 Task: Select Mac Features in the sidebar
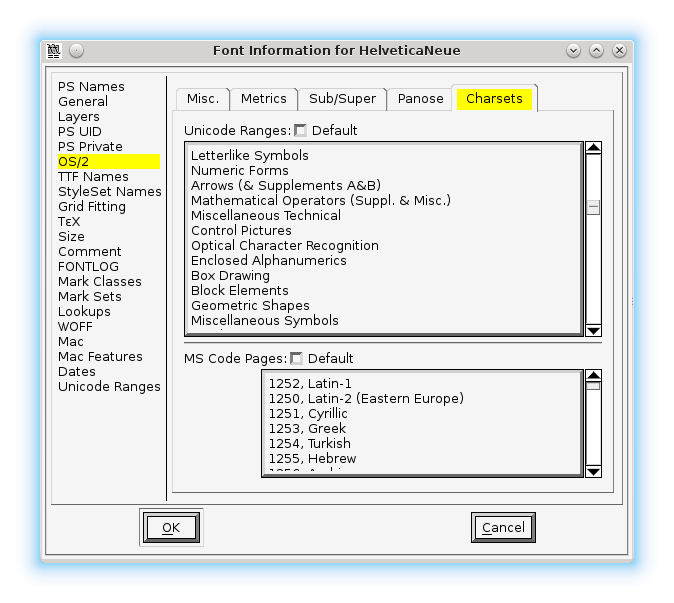point(100,357)
